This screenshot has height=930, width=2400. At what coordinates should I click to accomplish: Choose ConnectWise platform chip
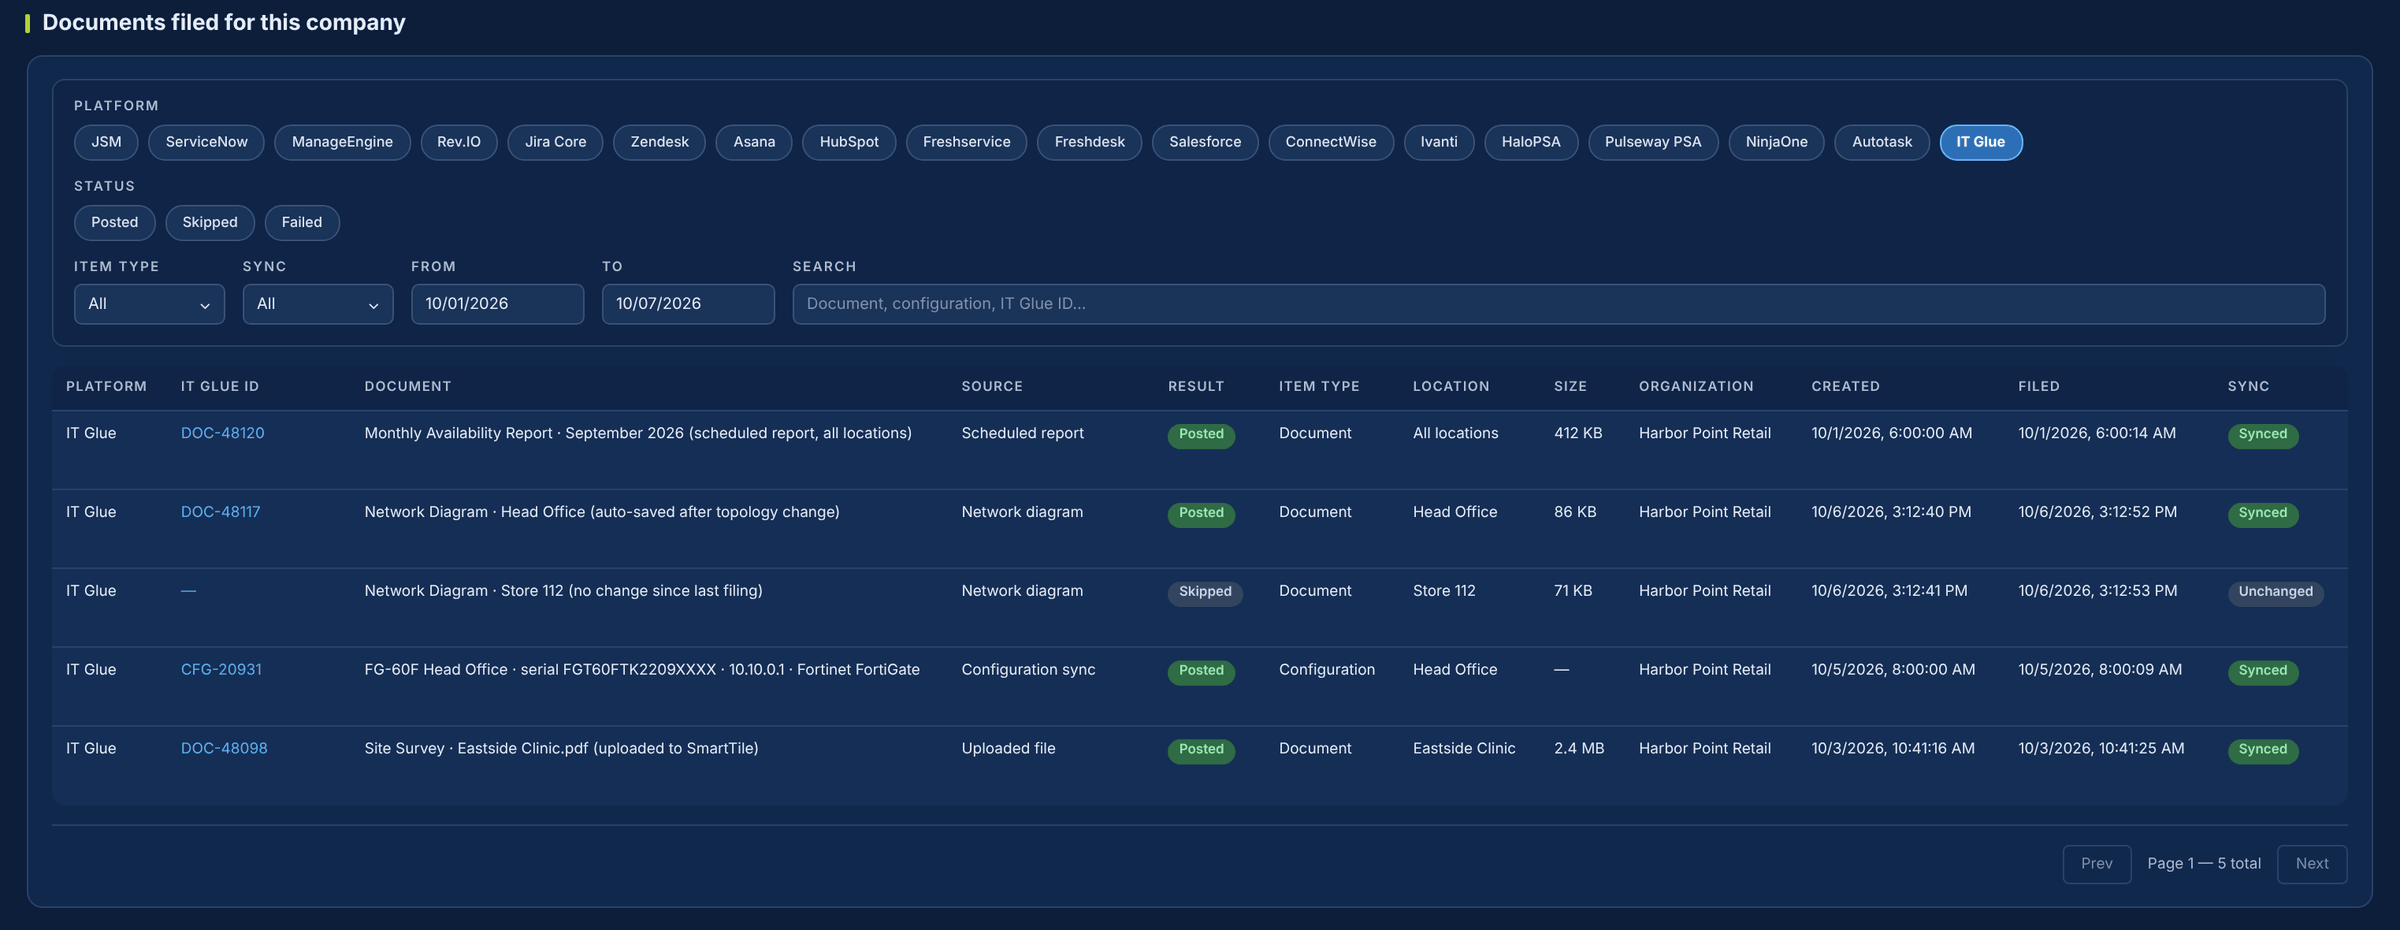click(x=1331, y=142)
